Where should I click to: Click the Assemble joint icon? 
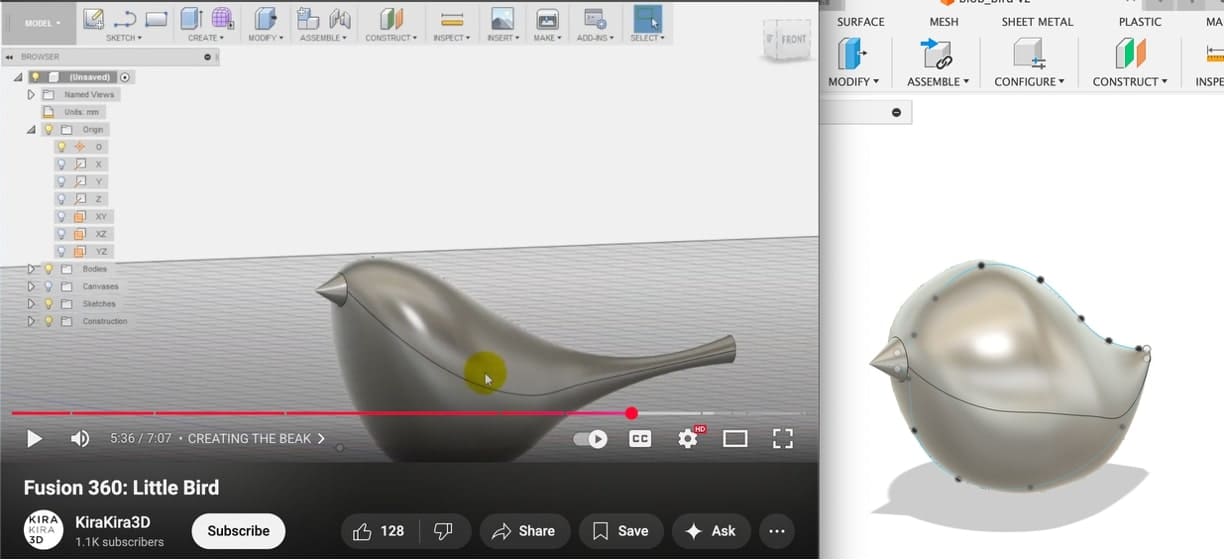click(x=937, y=54)
